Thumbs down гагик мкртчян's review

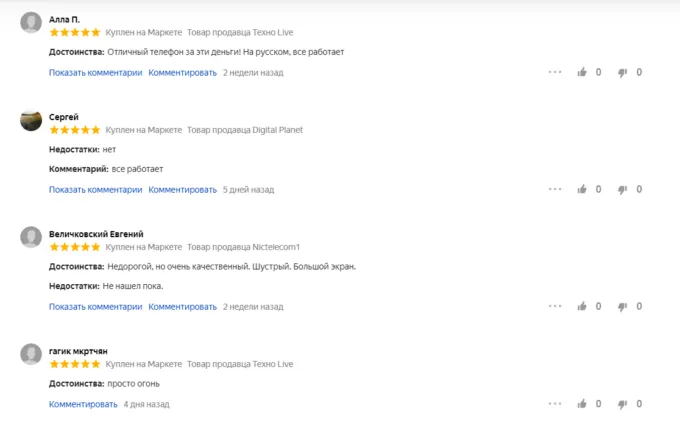pyautogui.click(x=622, y=404)
